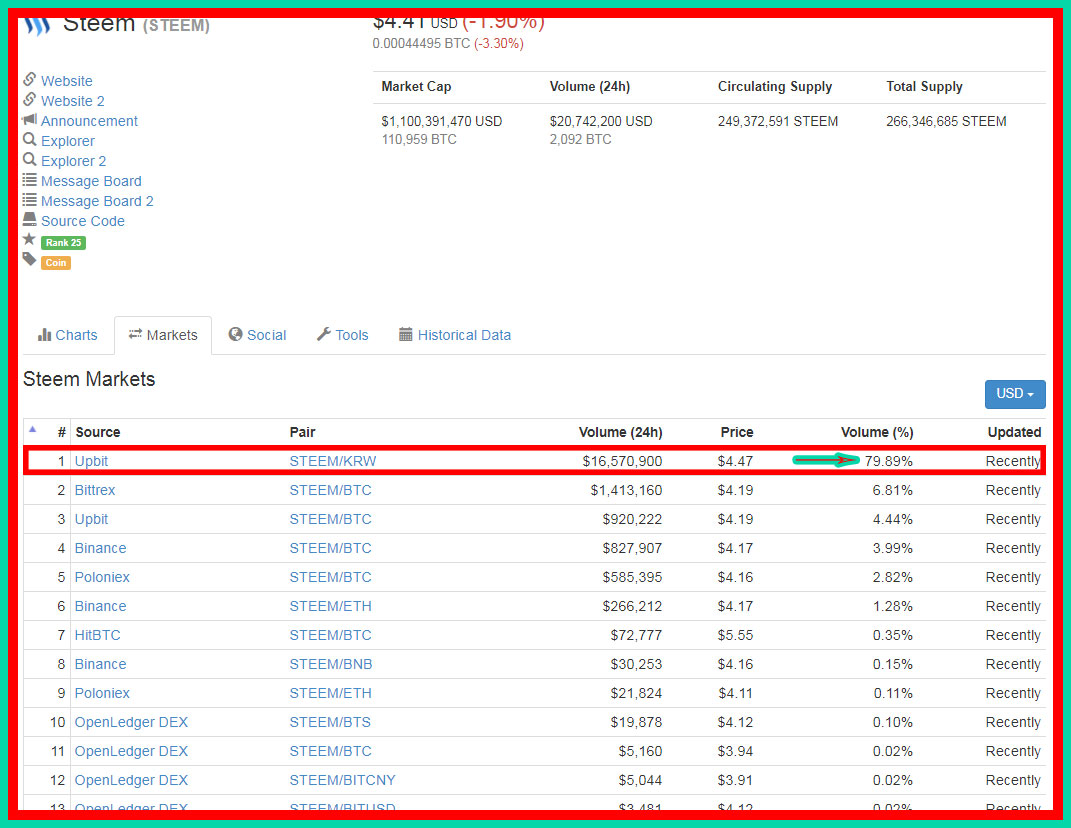Click the wrench icon in Tools tab
This screenshot has height=828, width=1071.
pos(324,334)
